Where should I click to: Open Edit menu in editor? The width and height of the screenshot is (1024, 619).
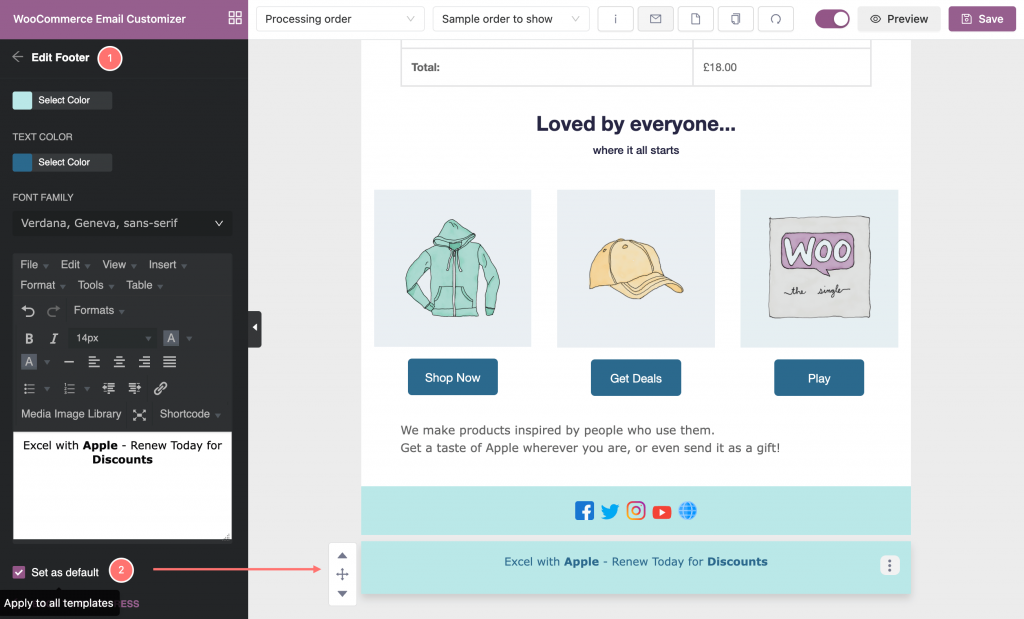click(75, 264)
